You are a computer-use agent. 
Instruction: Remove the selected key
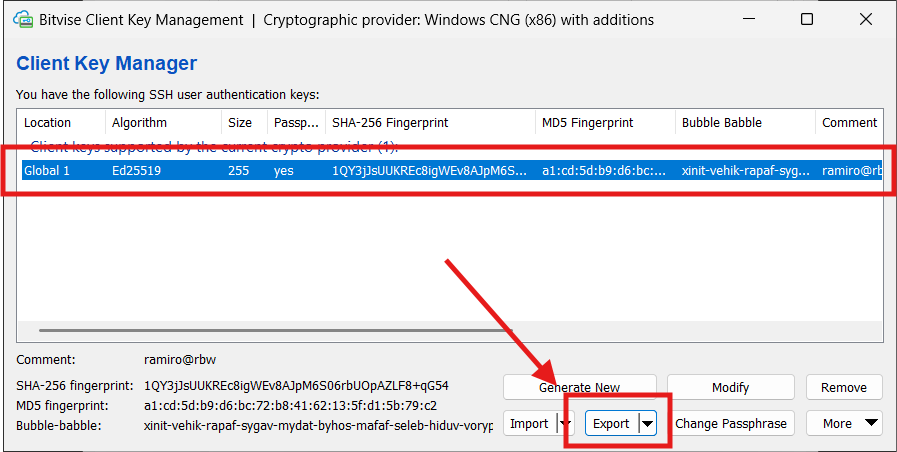click(x=844, y=387)
